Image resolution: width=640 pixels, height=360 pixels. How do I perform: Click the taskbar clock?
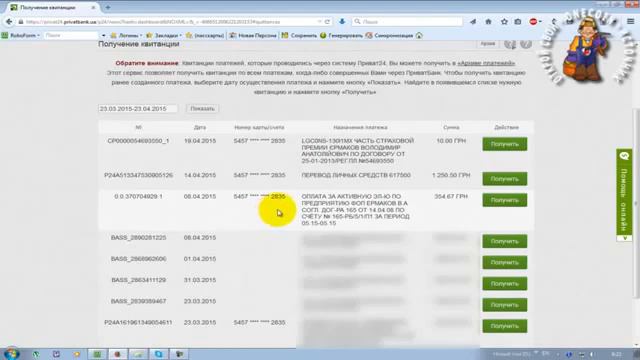point(616,354)
